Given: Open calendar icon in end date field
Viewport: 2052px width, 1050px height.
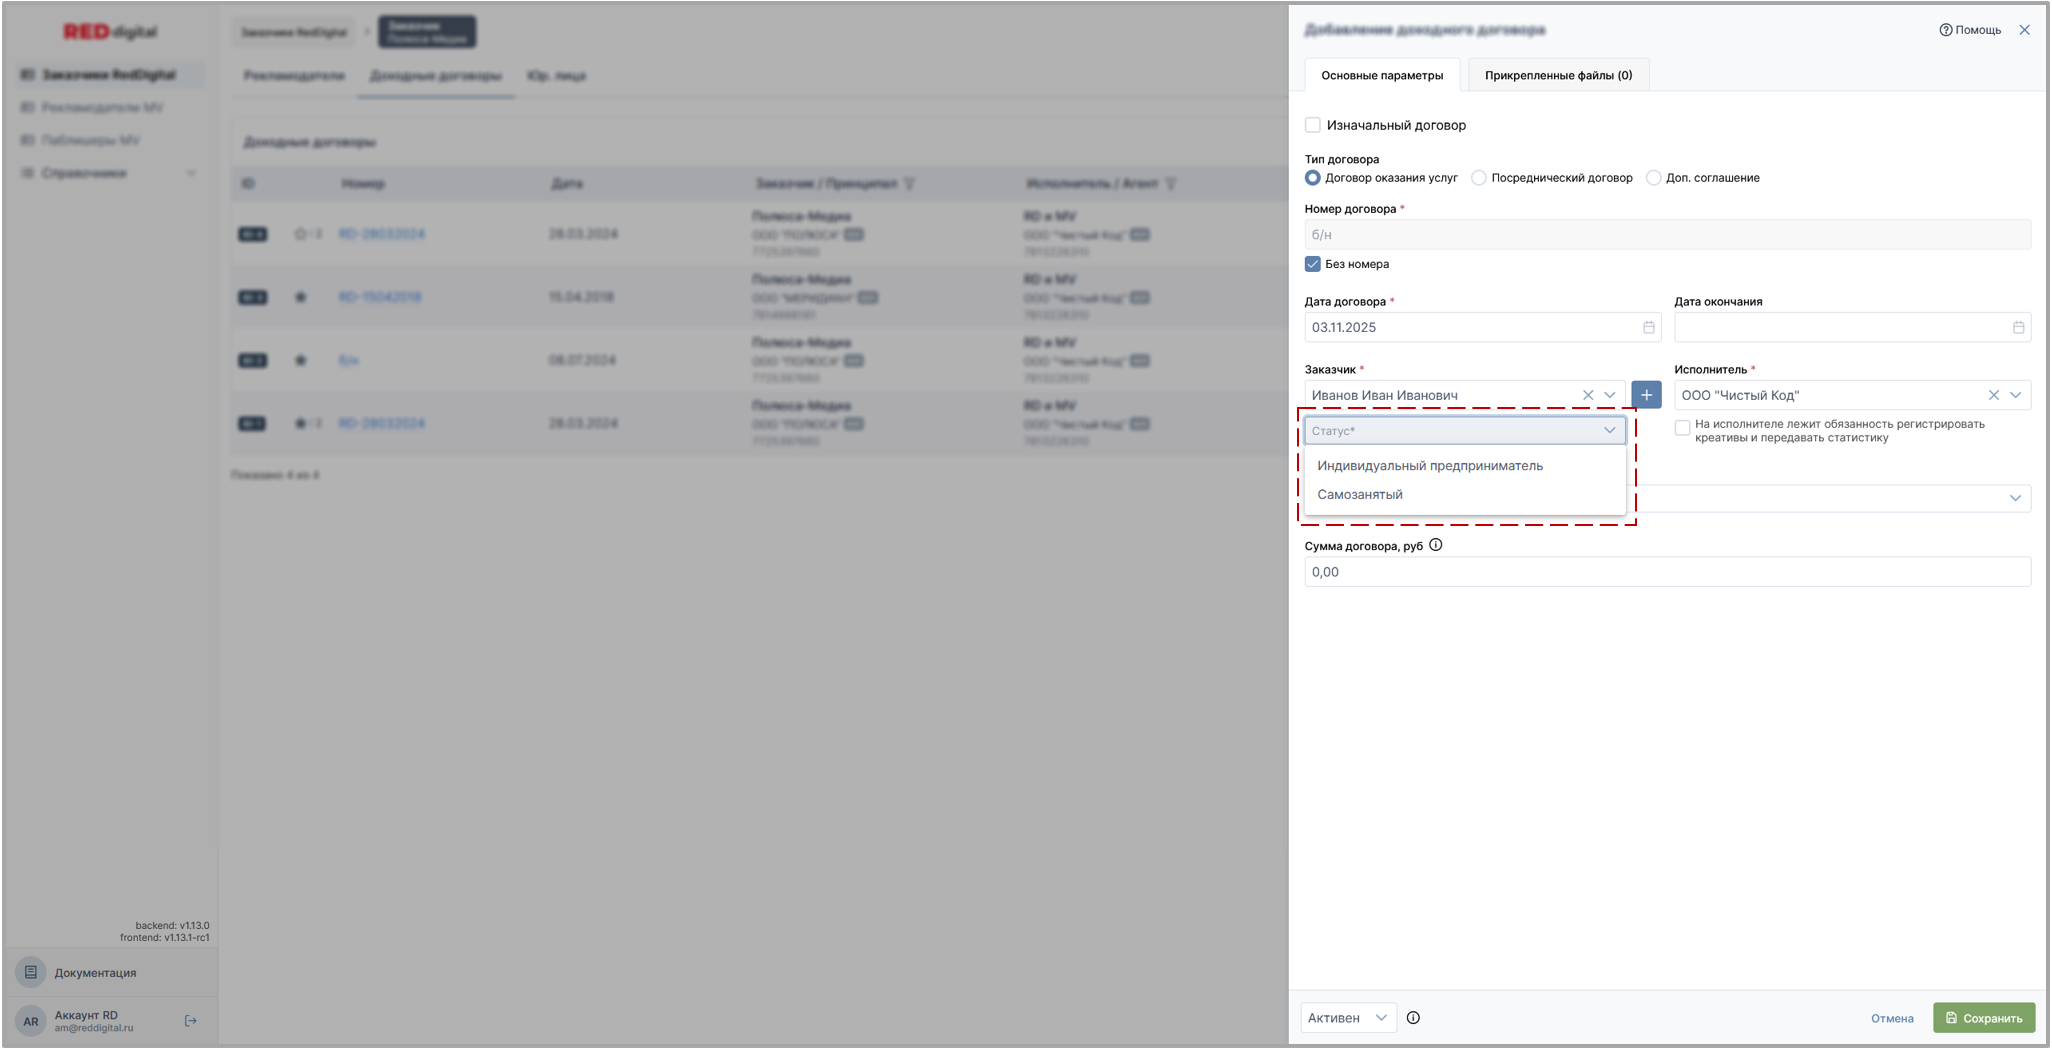Looking at the screenshot, I should (x=2018, y=328).
